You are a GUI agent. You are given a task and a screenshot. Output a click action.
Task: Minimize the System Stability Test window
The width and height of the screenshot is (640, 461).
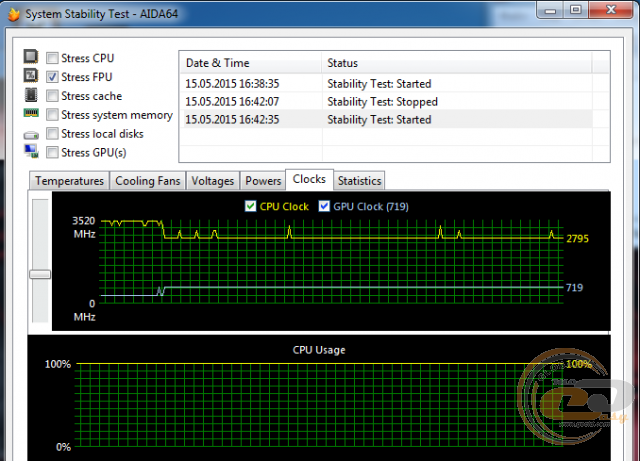pyautogui.click(x=550, y=10)
